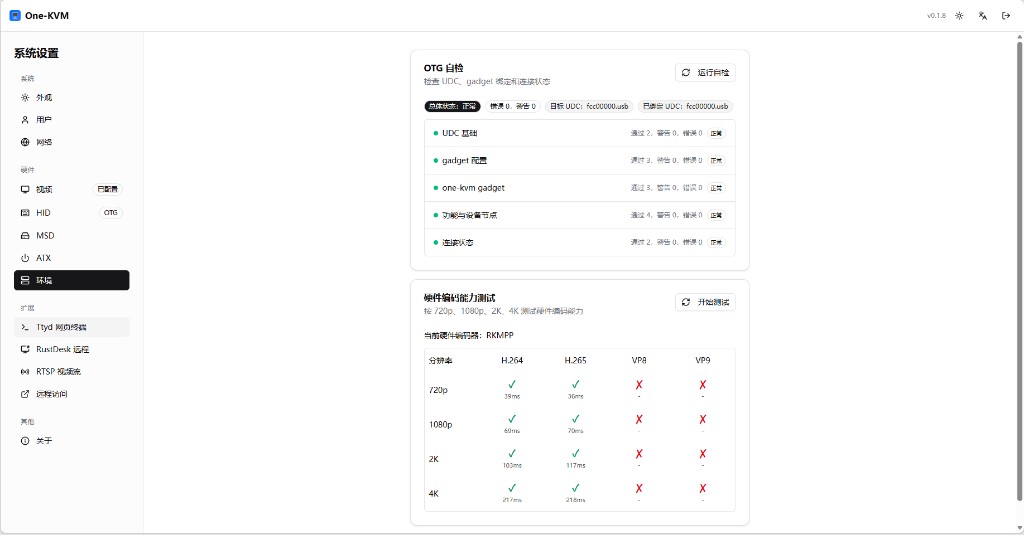Image resolution: width=1024 pixels, height=535 pixels.
Task: Open the language switcher icon
Action: pyautogui.click(x=983, y=16)
